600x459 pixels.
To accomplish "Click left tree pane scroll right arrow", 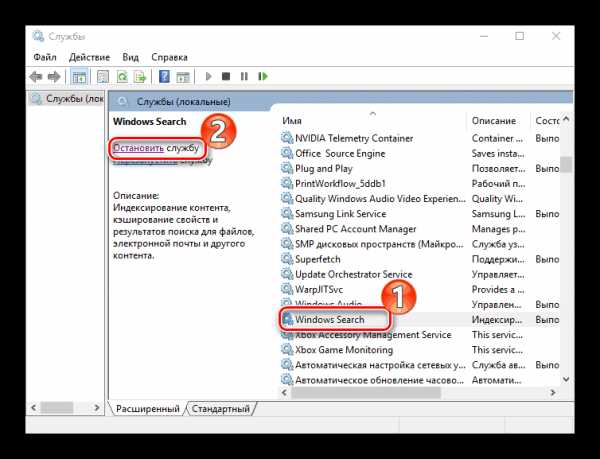I will tap(97, 408).
